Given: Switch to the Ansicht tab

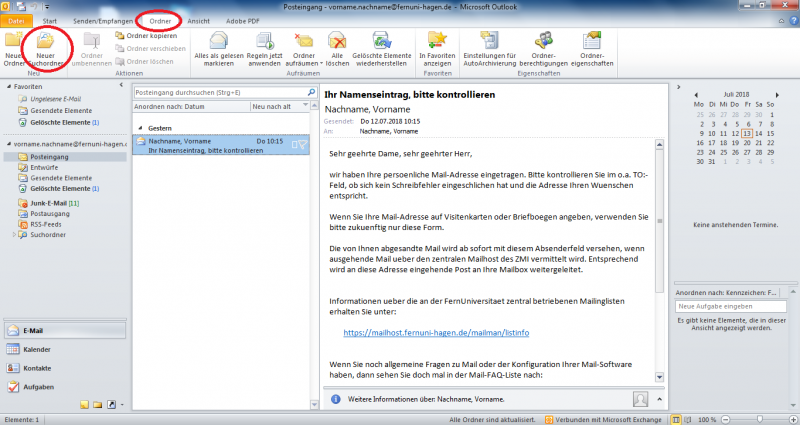Looking at the screenshot, I should (x=198, y=21).
